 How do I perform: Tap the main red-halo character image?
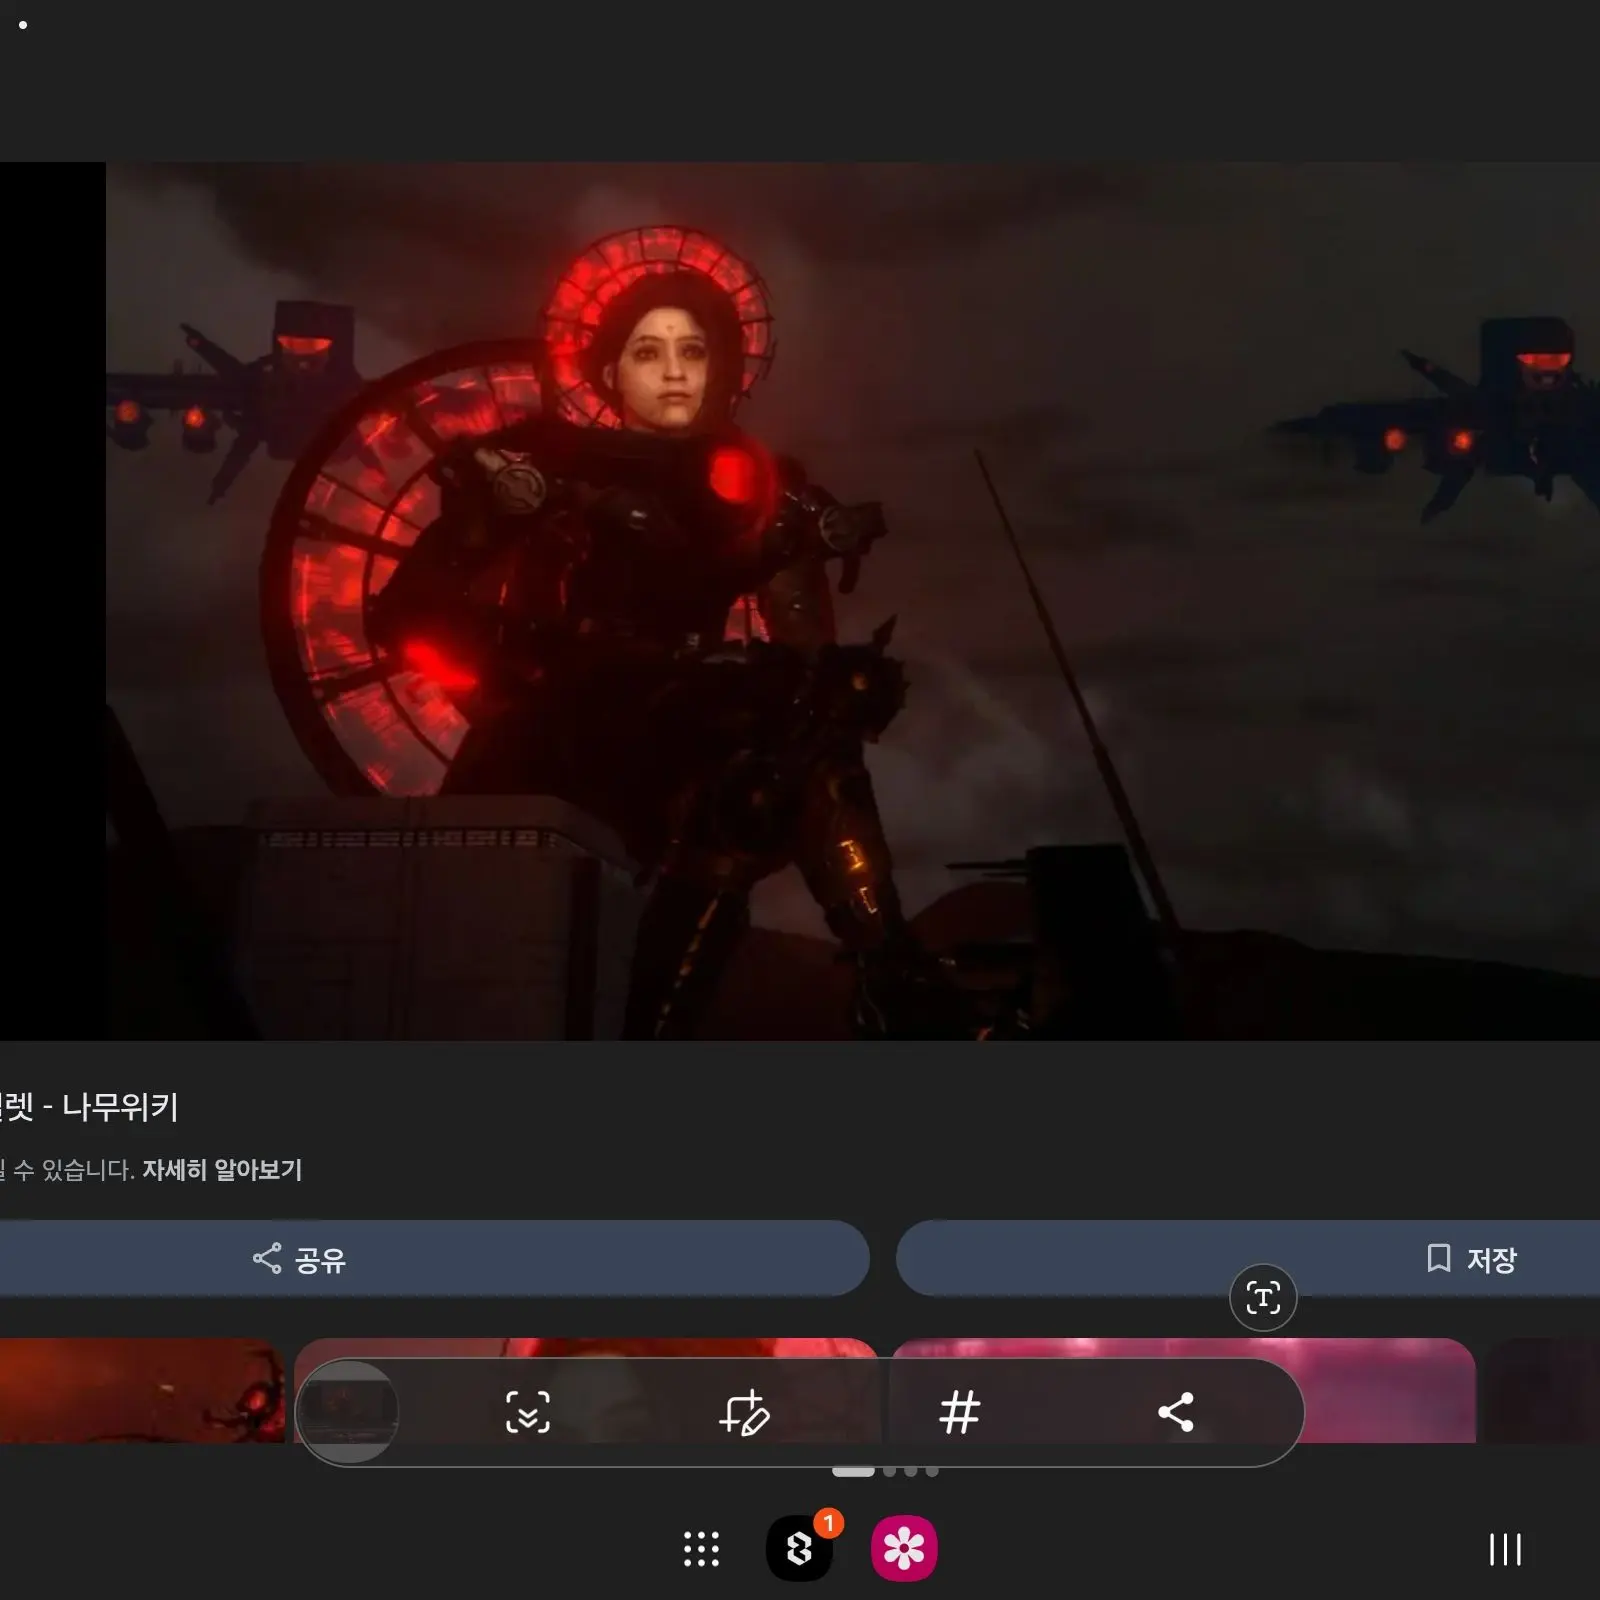tap(850, 600)
